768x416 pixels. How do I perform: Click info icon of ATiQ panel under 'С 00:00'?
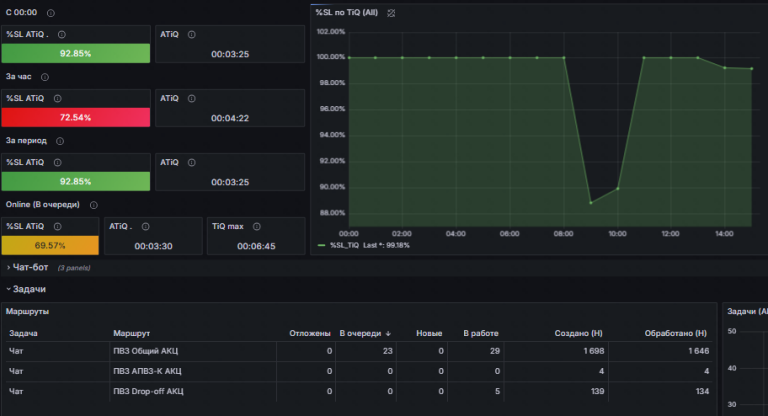pyautogui.click(x=192, y=35)
